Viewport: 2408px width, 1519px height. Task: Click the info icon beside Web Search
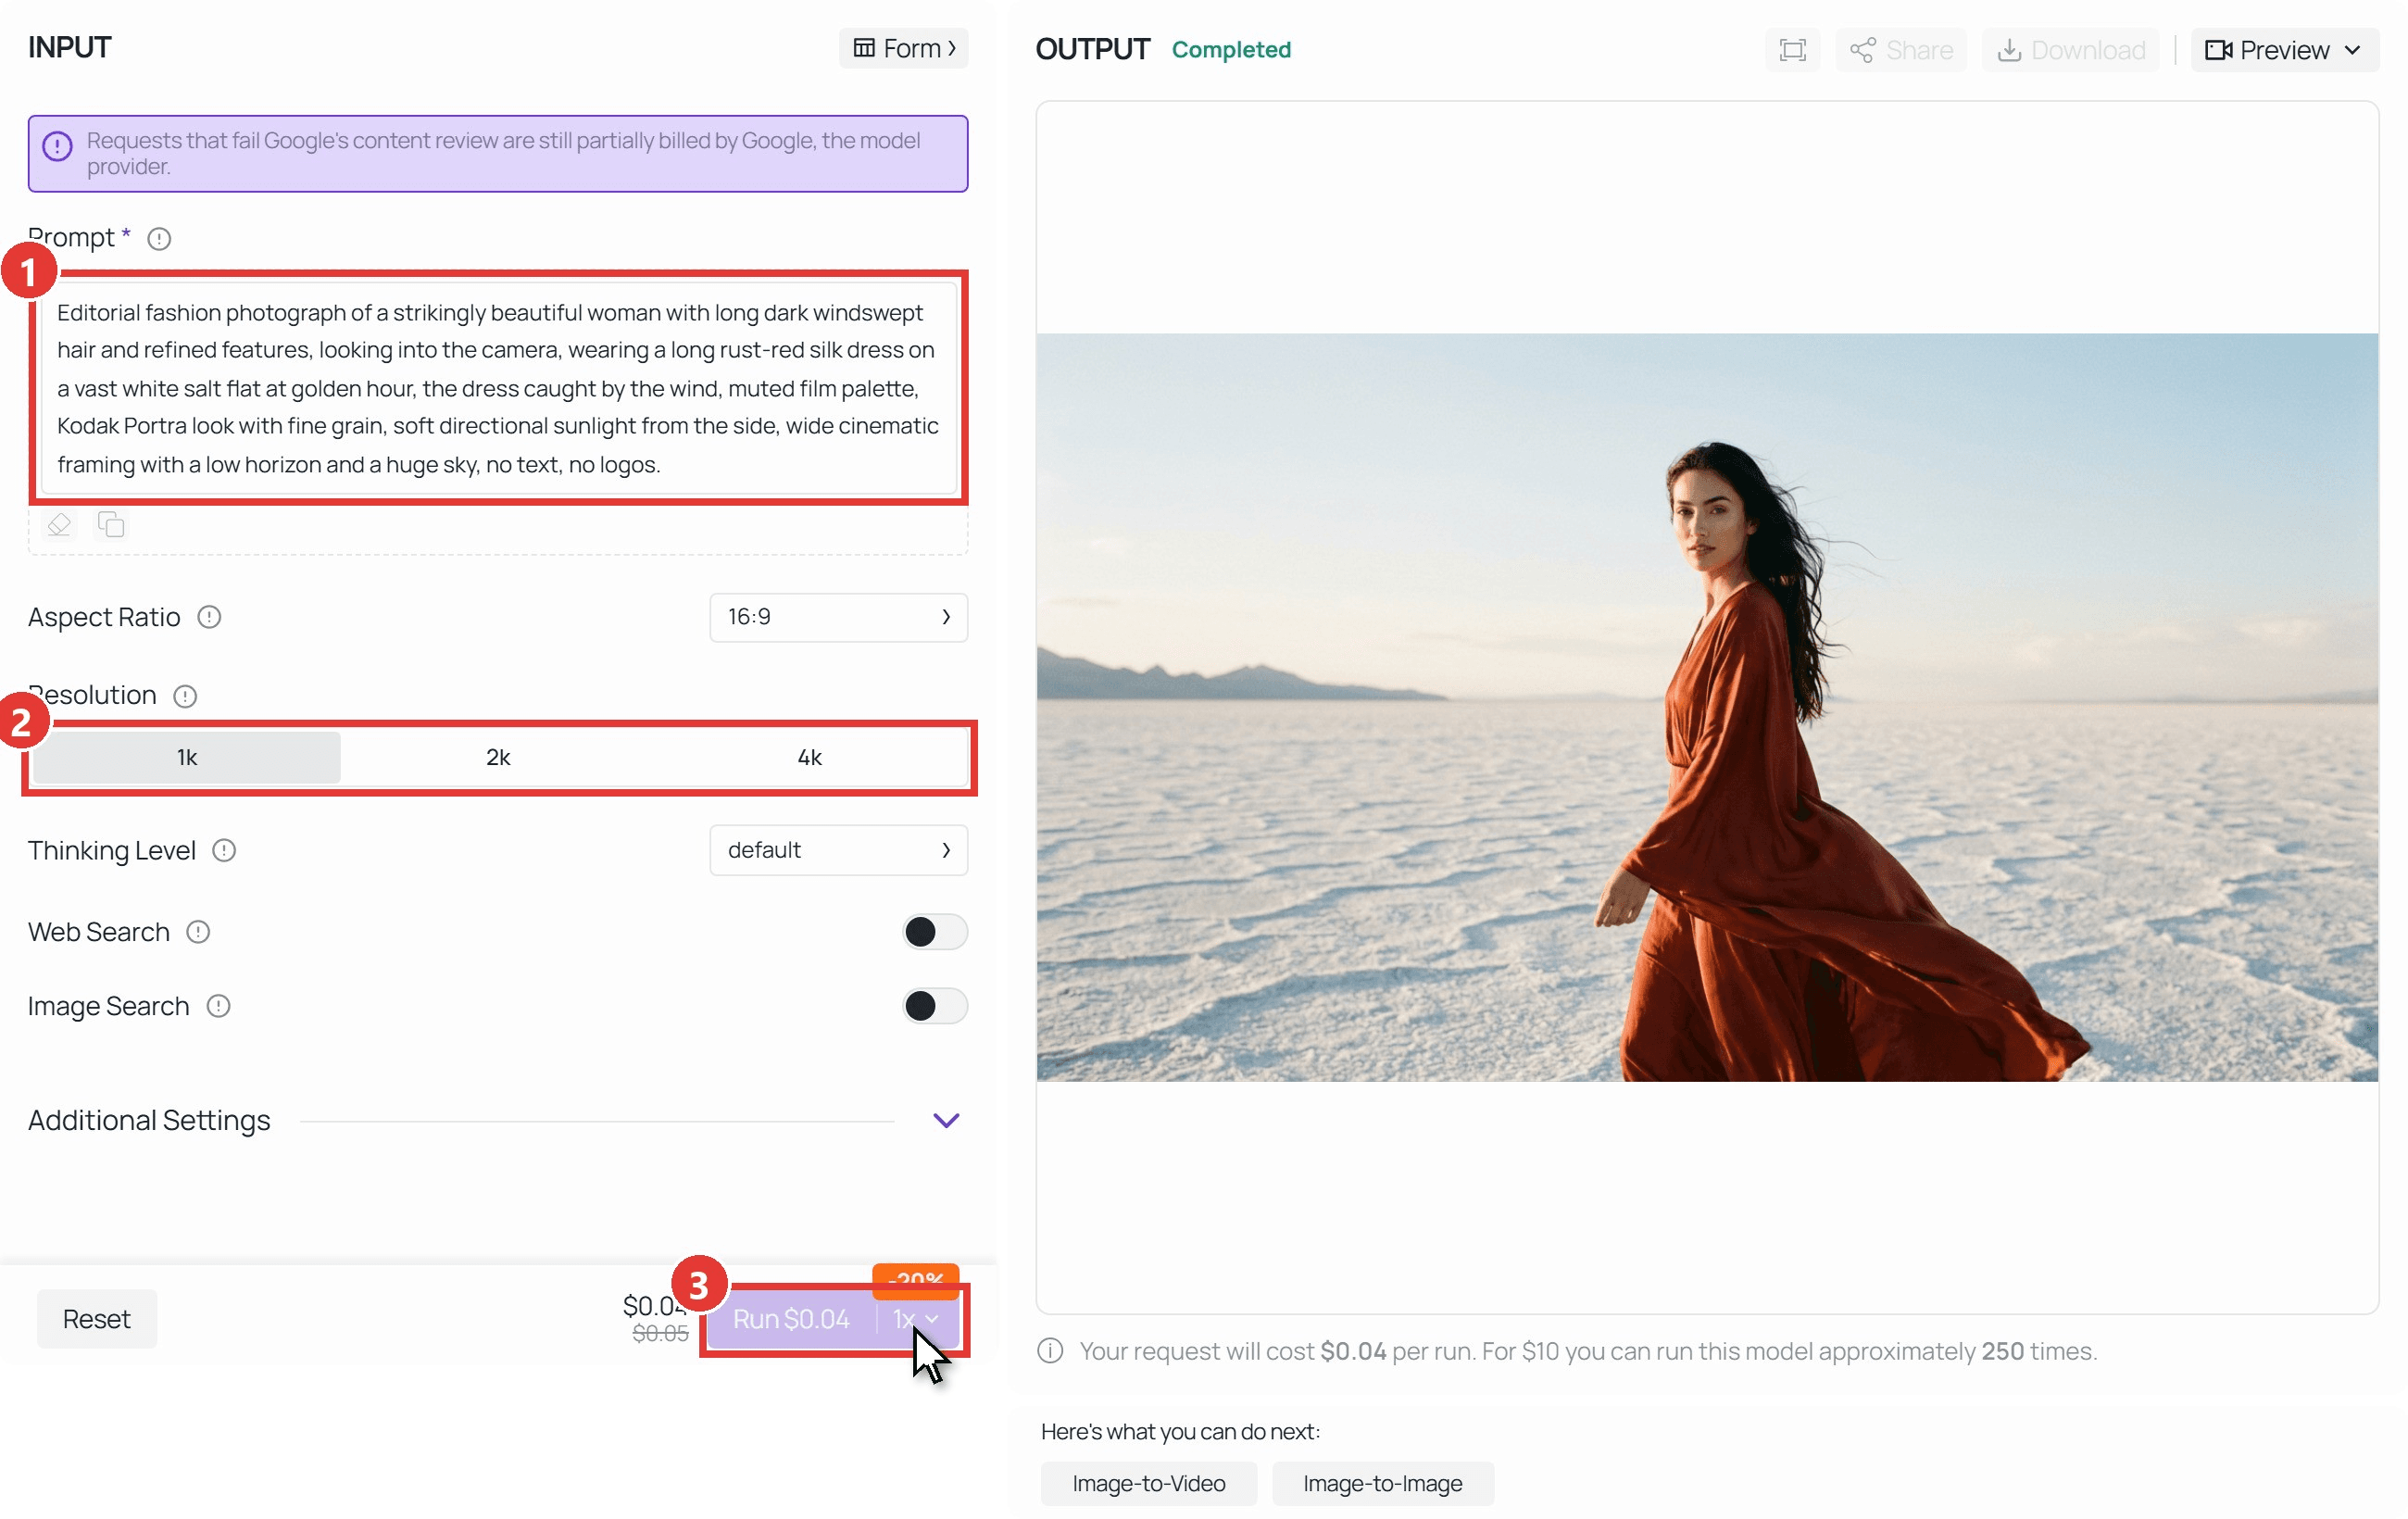point(198,932)
